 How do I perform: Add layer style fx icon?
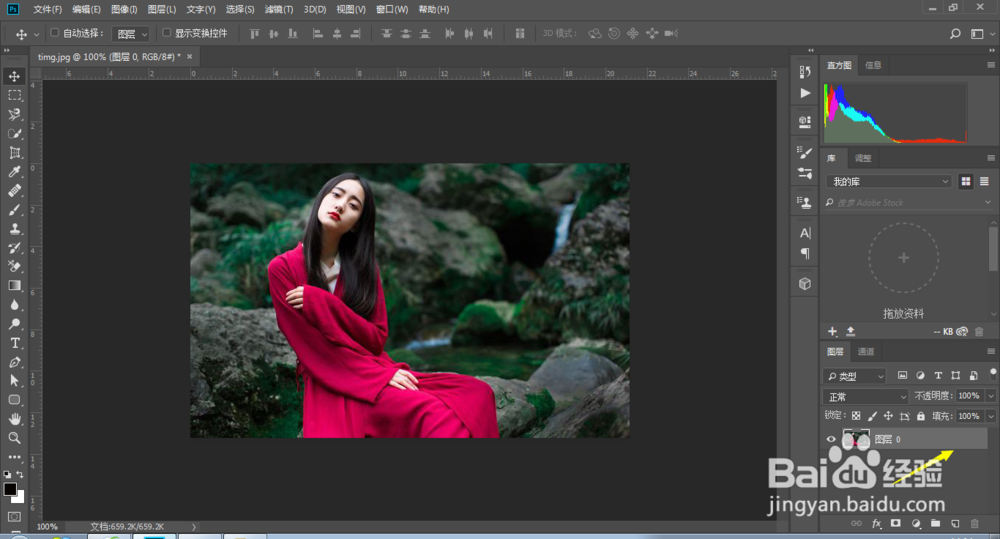[876, 524]
